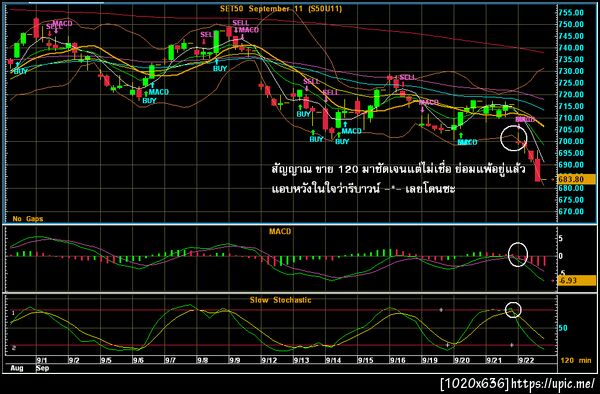The width and height of the screenshot is (600, 394).
Task: Click the 745.00 price level
Action: [x=571, y=36]
